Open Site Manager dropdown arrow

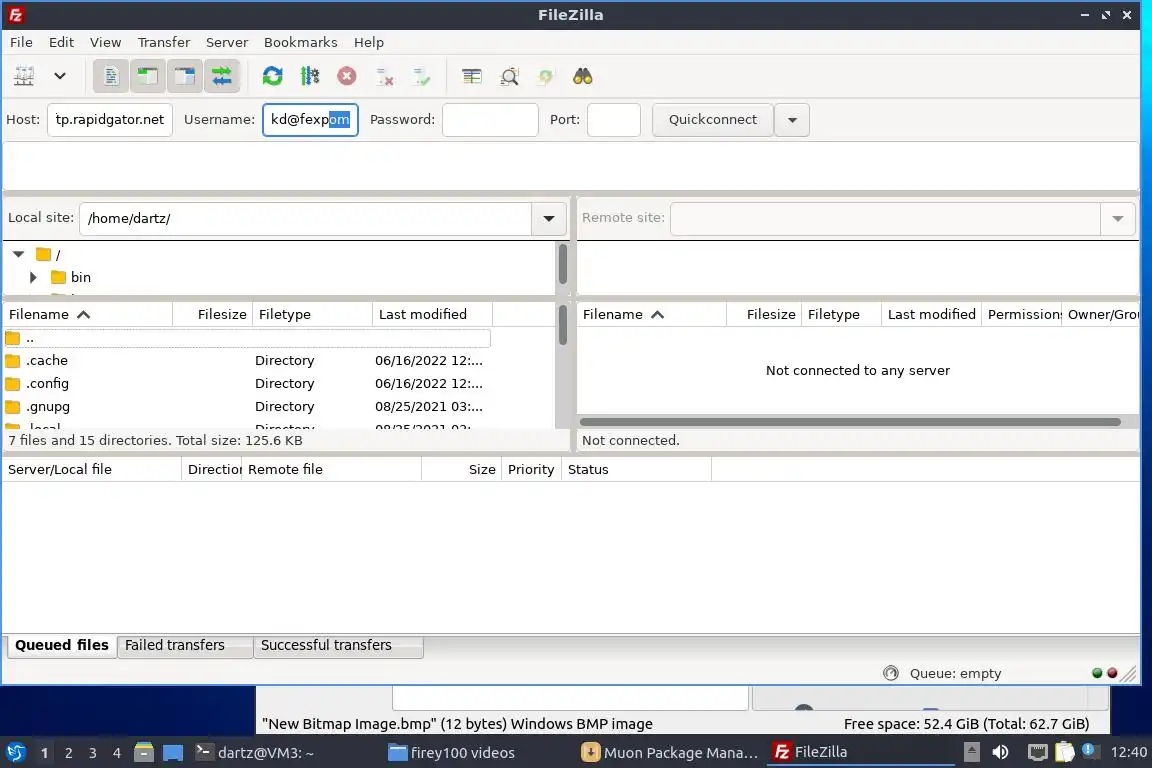[60, 76]
